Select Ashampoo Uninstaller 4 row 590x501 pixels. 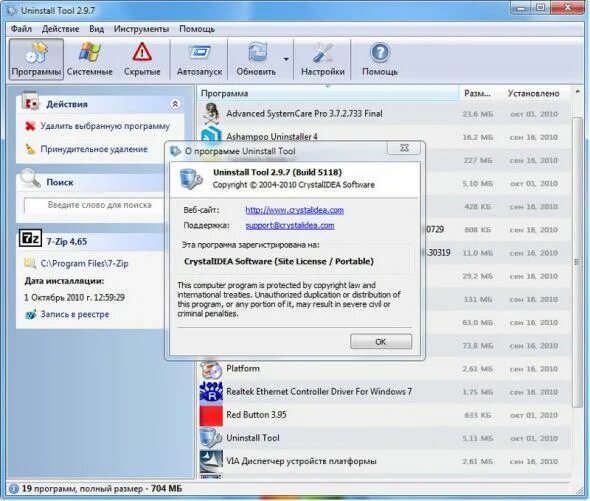coord(384,137)
